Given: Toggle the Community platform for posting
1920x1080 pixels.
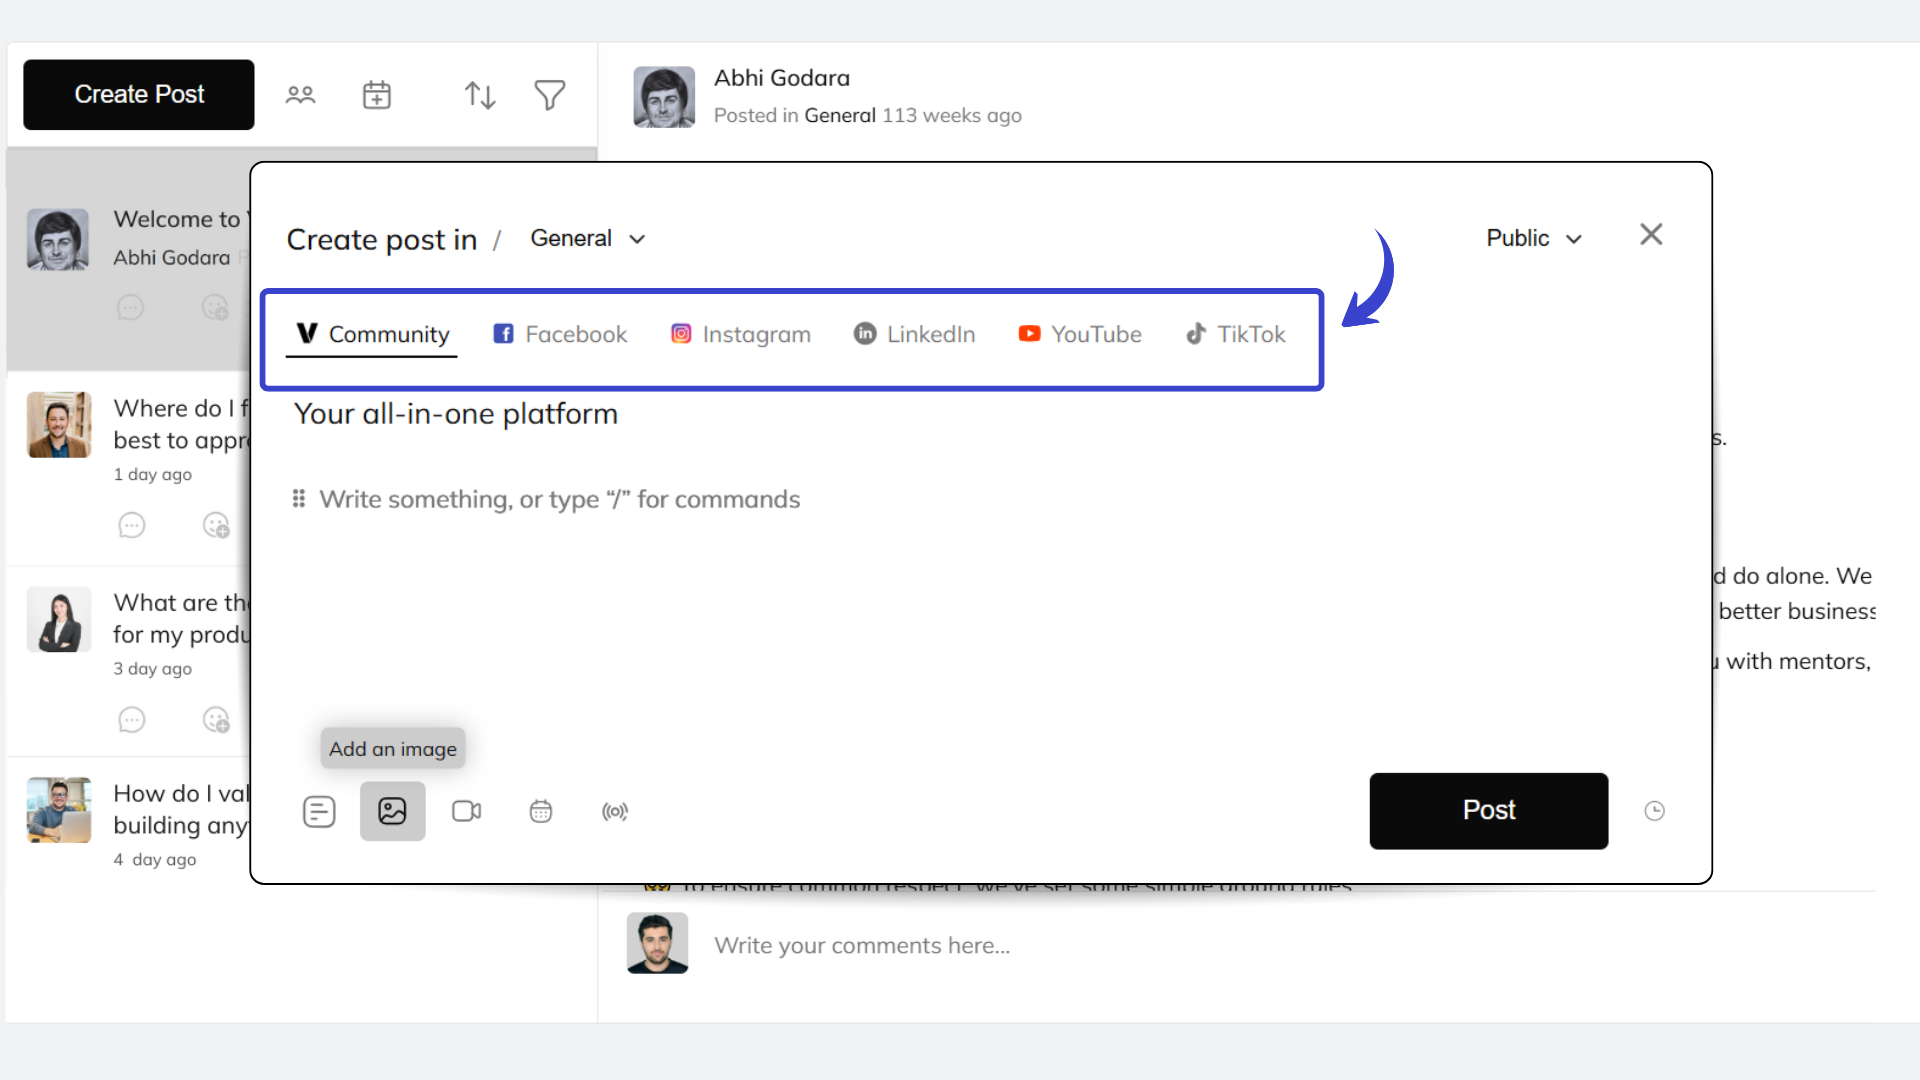Looking at the screenshot, I should point(371,334).
